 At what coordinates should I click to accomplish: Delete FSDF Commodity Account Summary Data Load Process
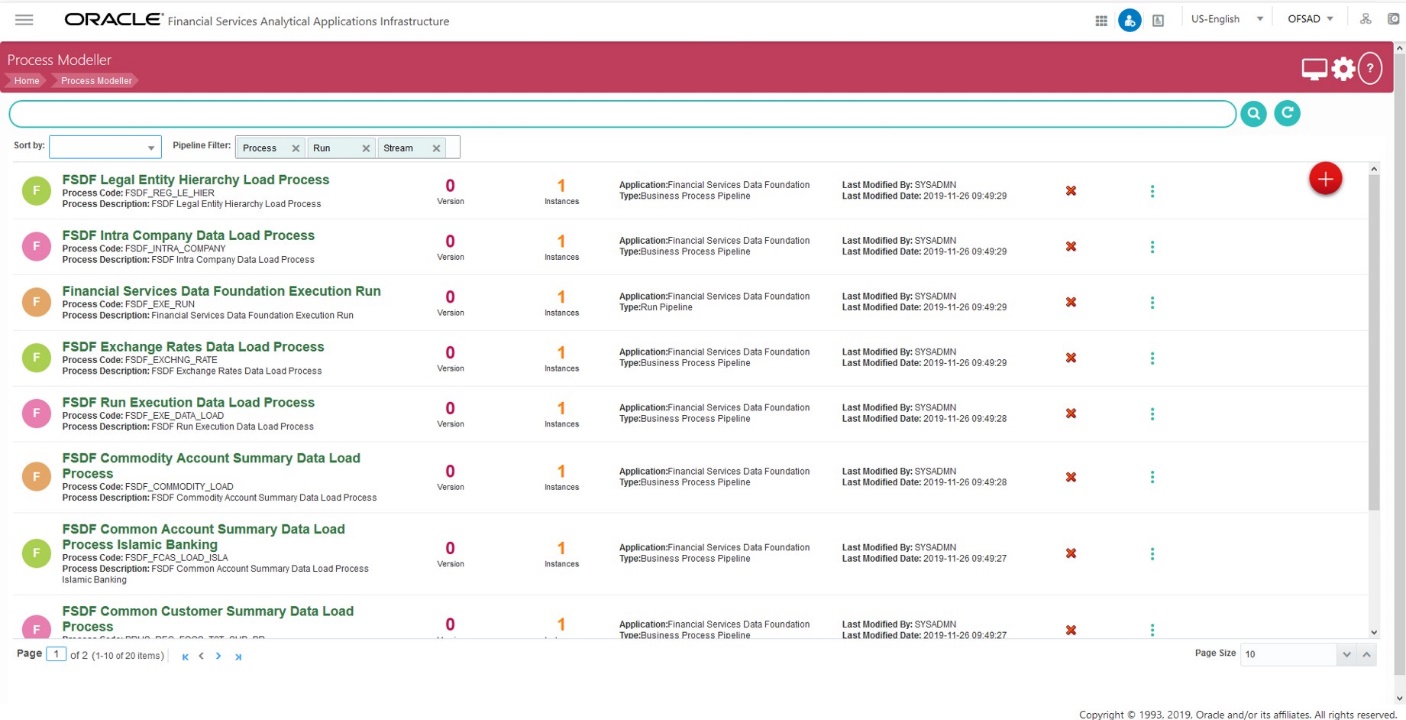click(x=1071, y=477)
